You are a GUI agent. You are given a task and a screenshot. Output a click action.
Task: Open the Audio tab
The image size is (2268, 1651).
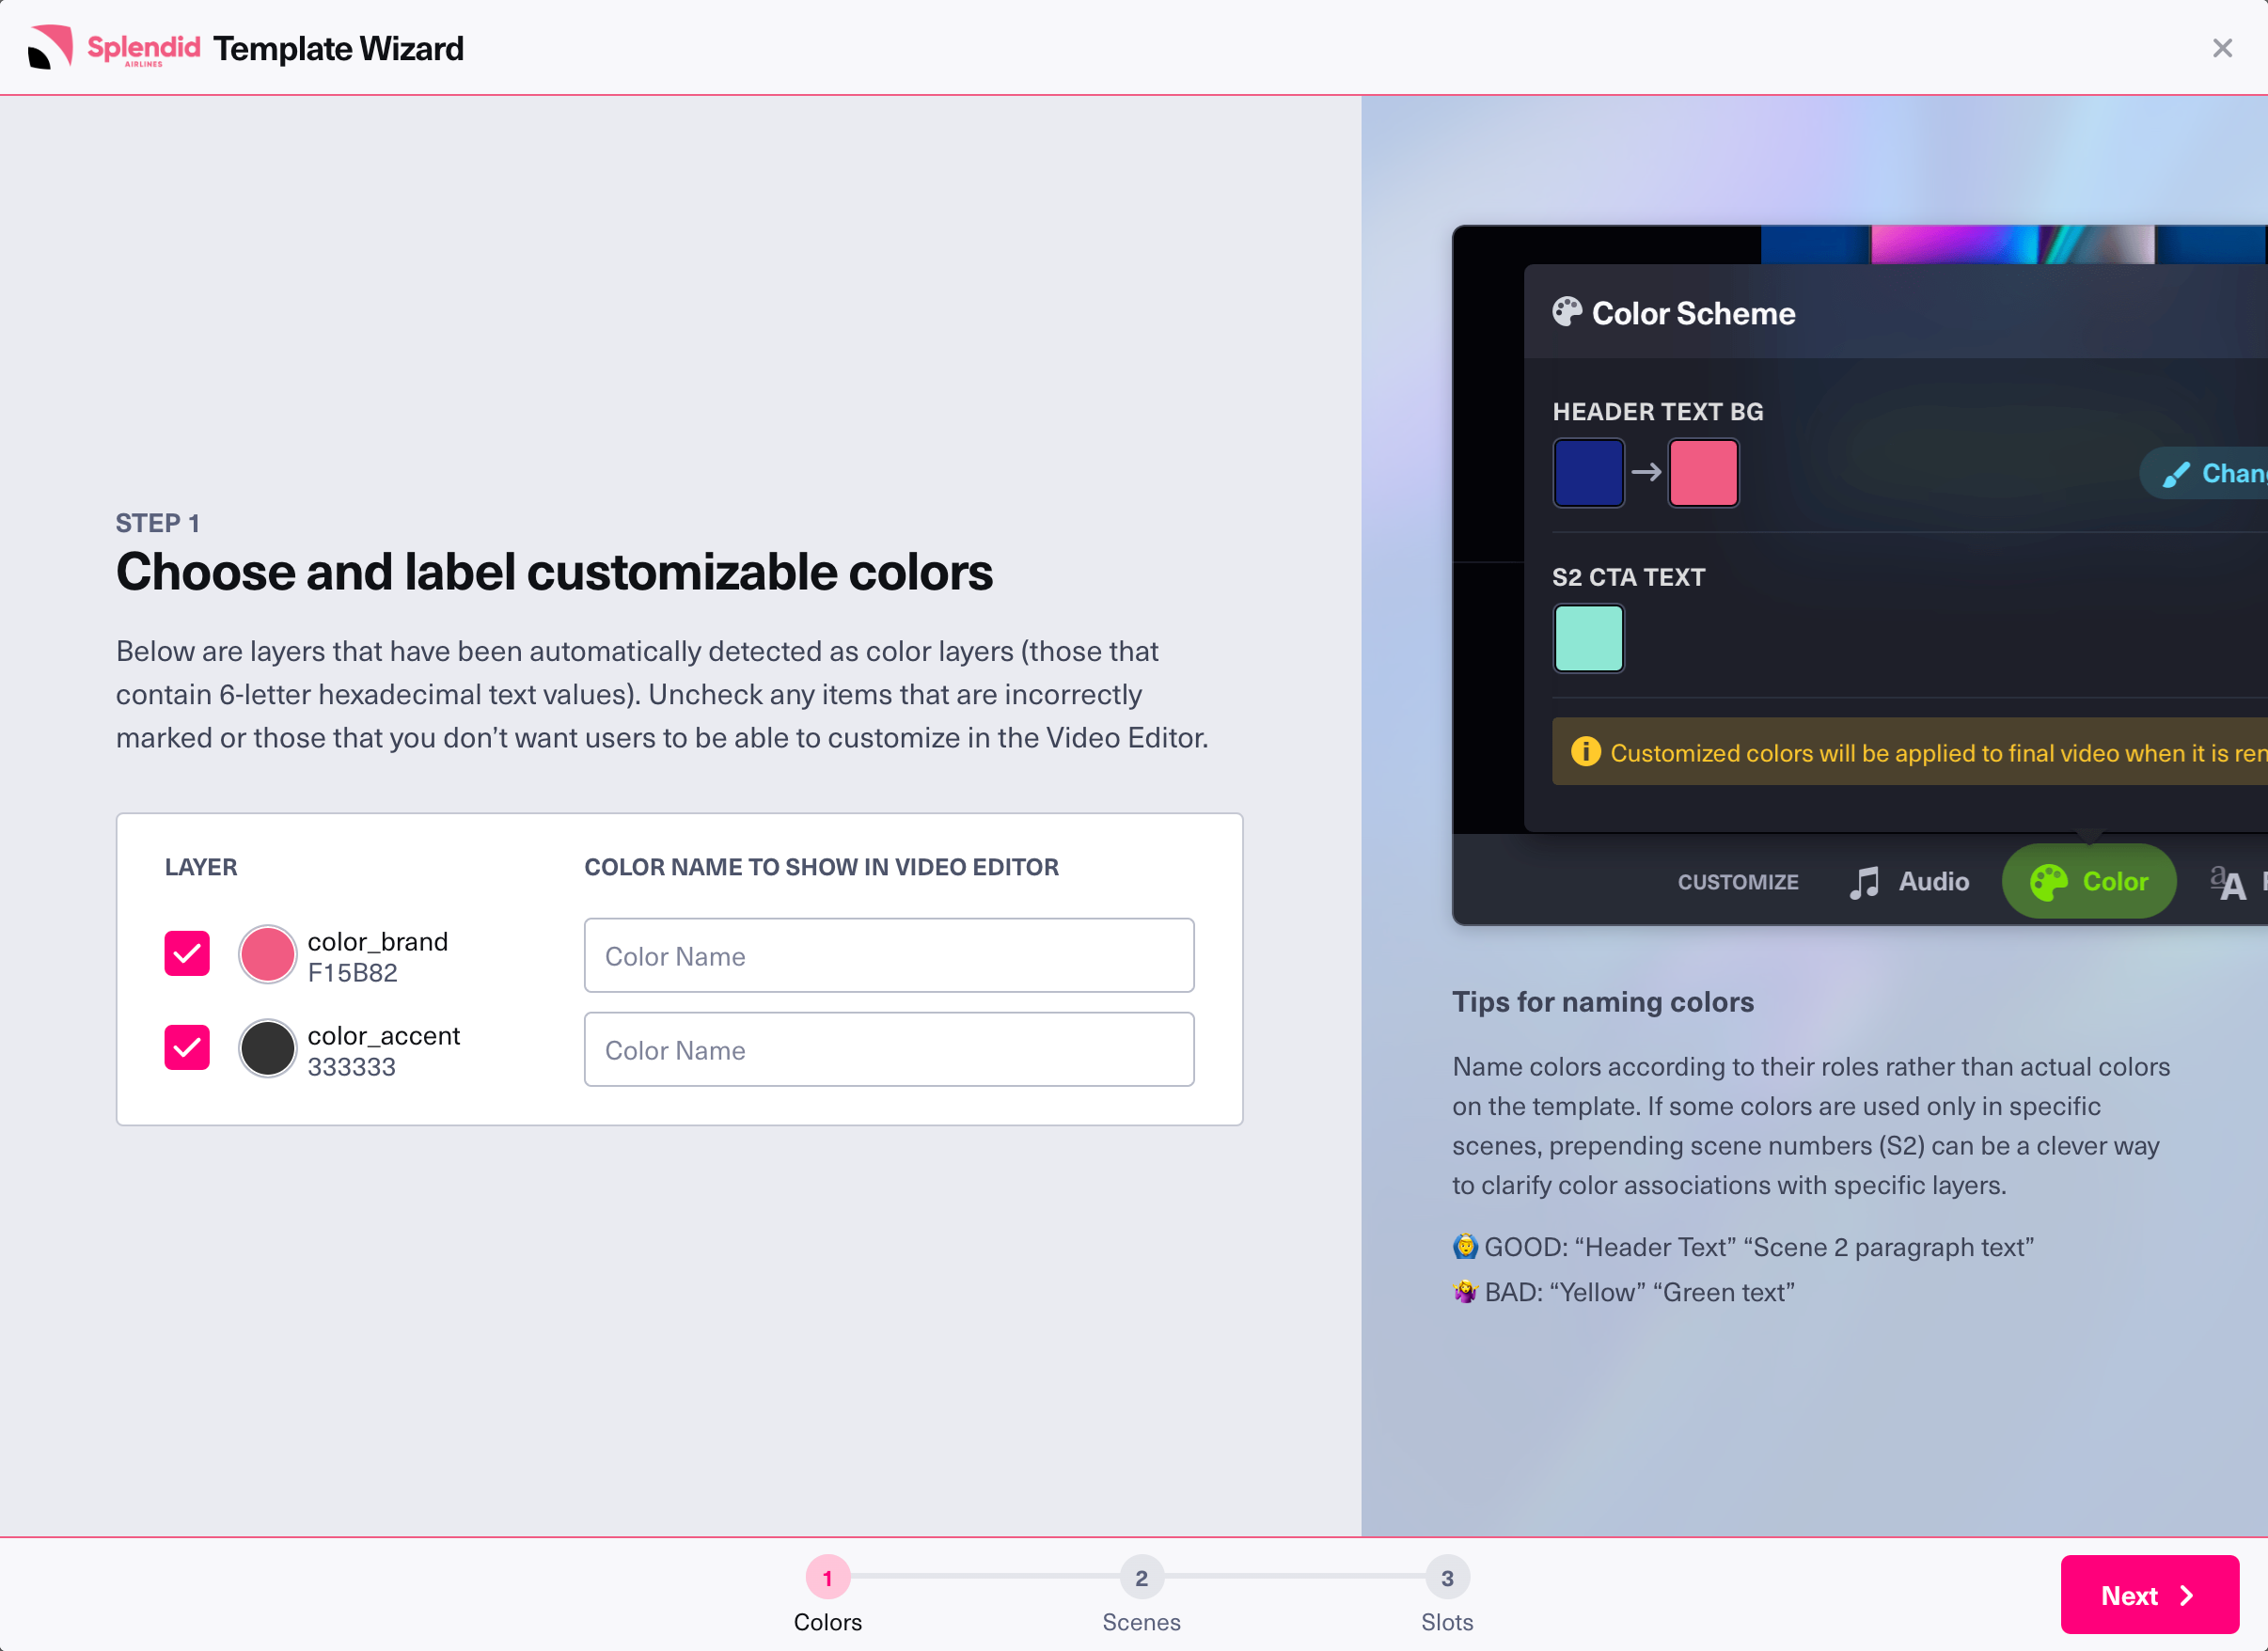pyautogui.click(x=1908, y=881)
